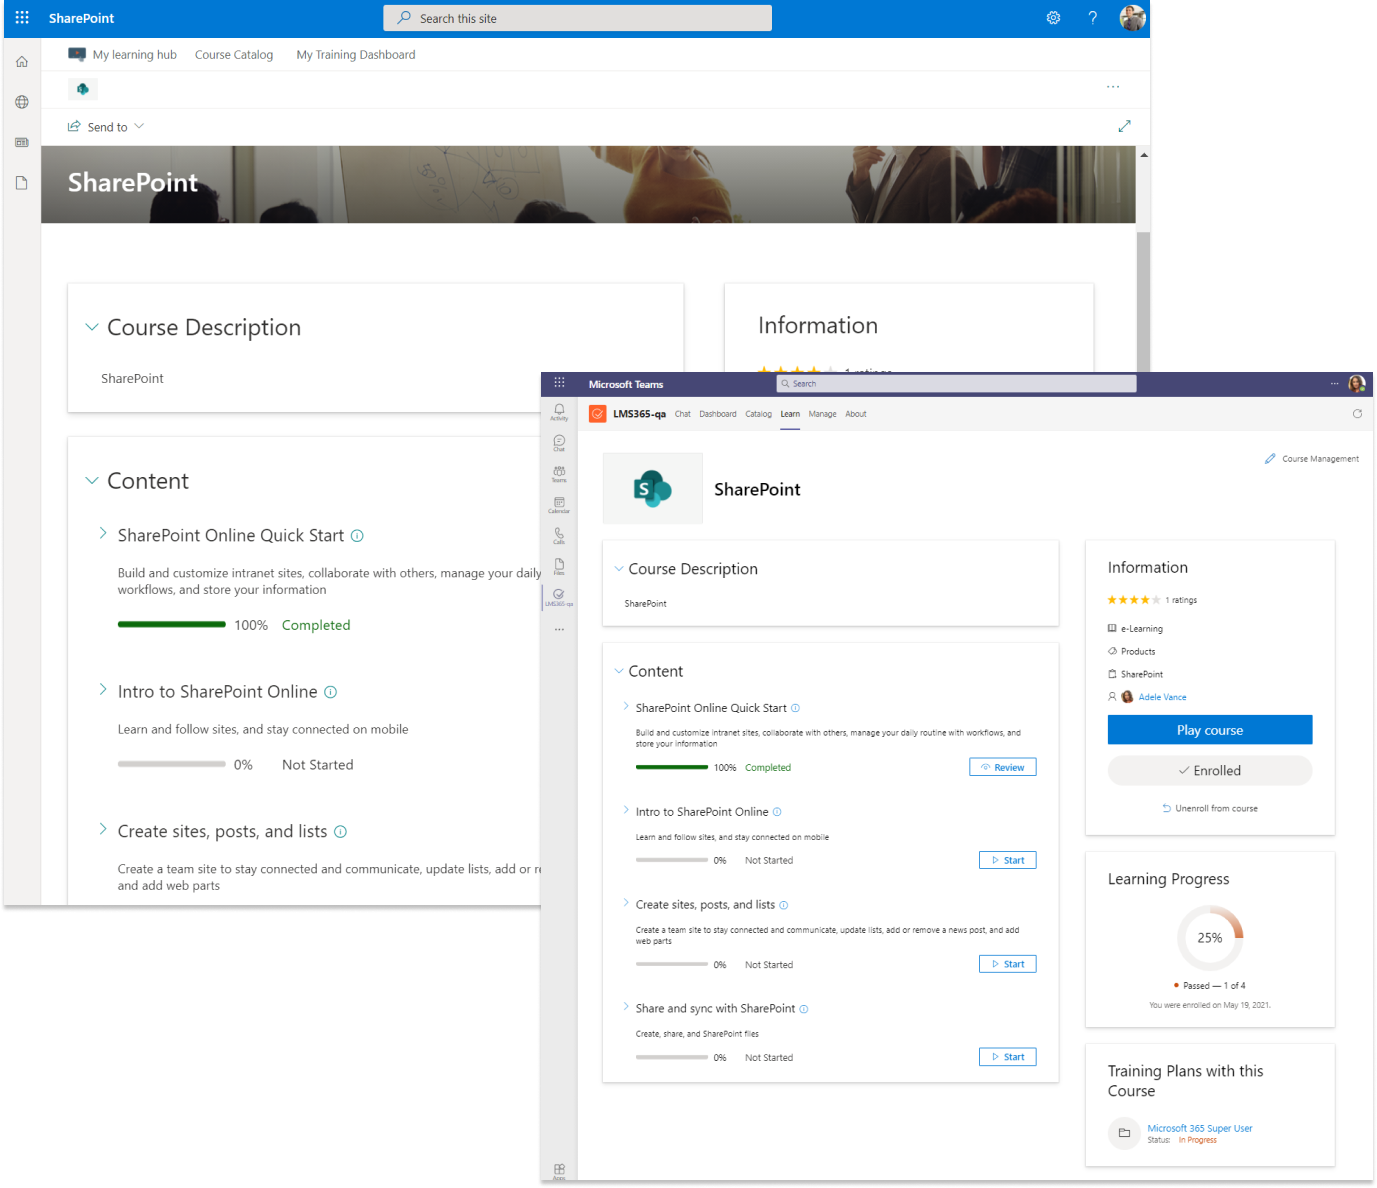Click the SharePoint help question mark

[x=1093, y=18]
